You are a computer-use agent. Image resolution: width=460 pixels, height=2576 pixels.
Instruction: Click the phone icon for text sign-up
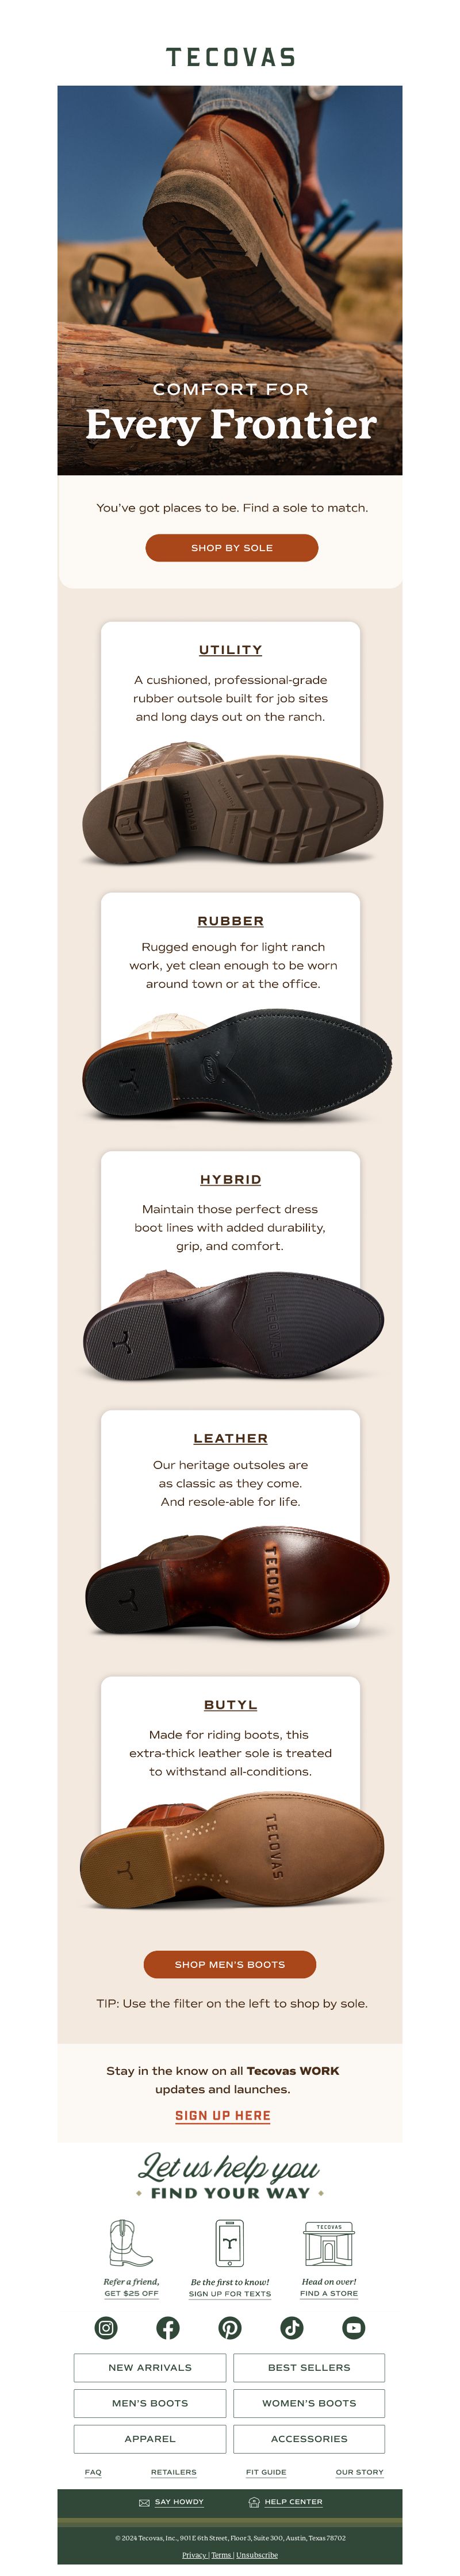230,2243
